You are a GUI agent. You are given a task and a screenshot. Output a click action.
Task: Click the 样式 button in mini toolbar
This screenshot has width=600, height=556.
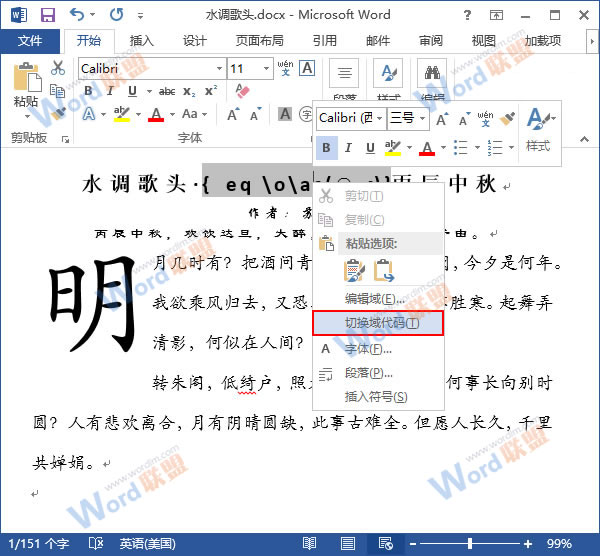(x=540, y=129)
